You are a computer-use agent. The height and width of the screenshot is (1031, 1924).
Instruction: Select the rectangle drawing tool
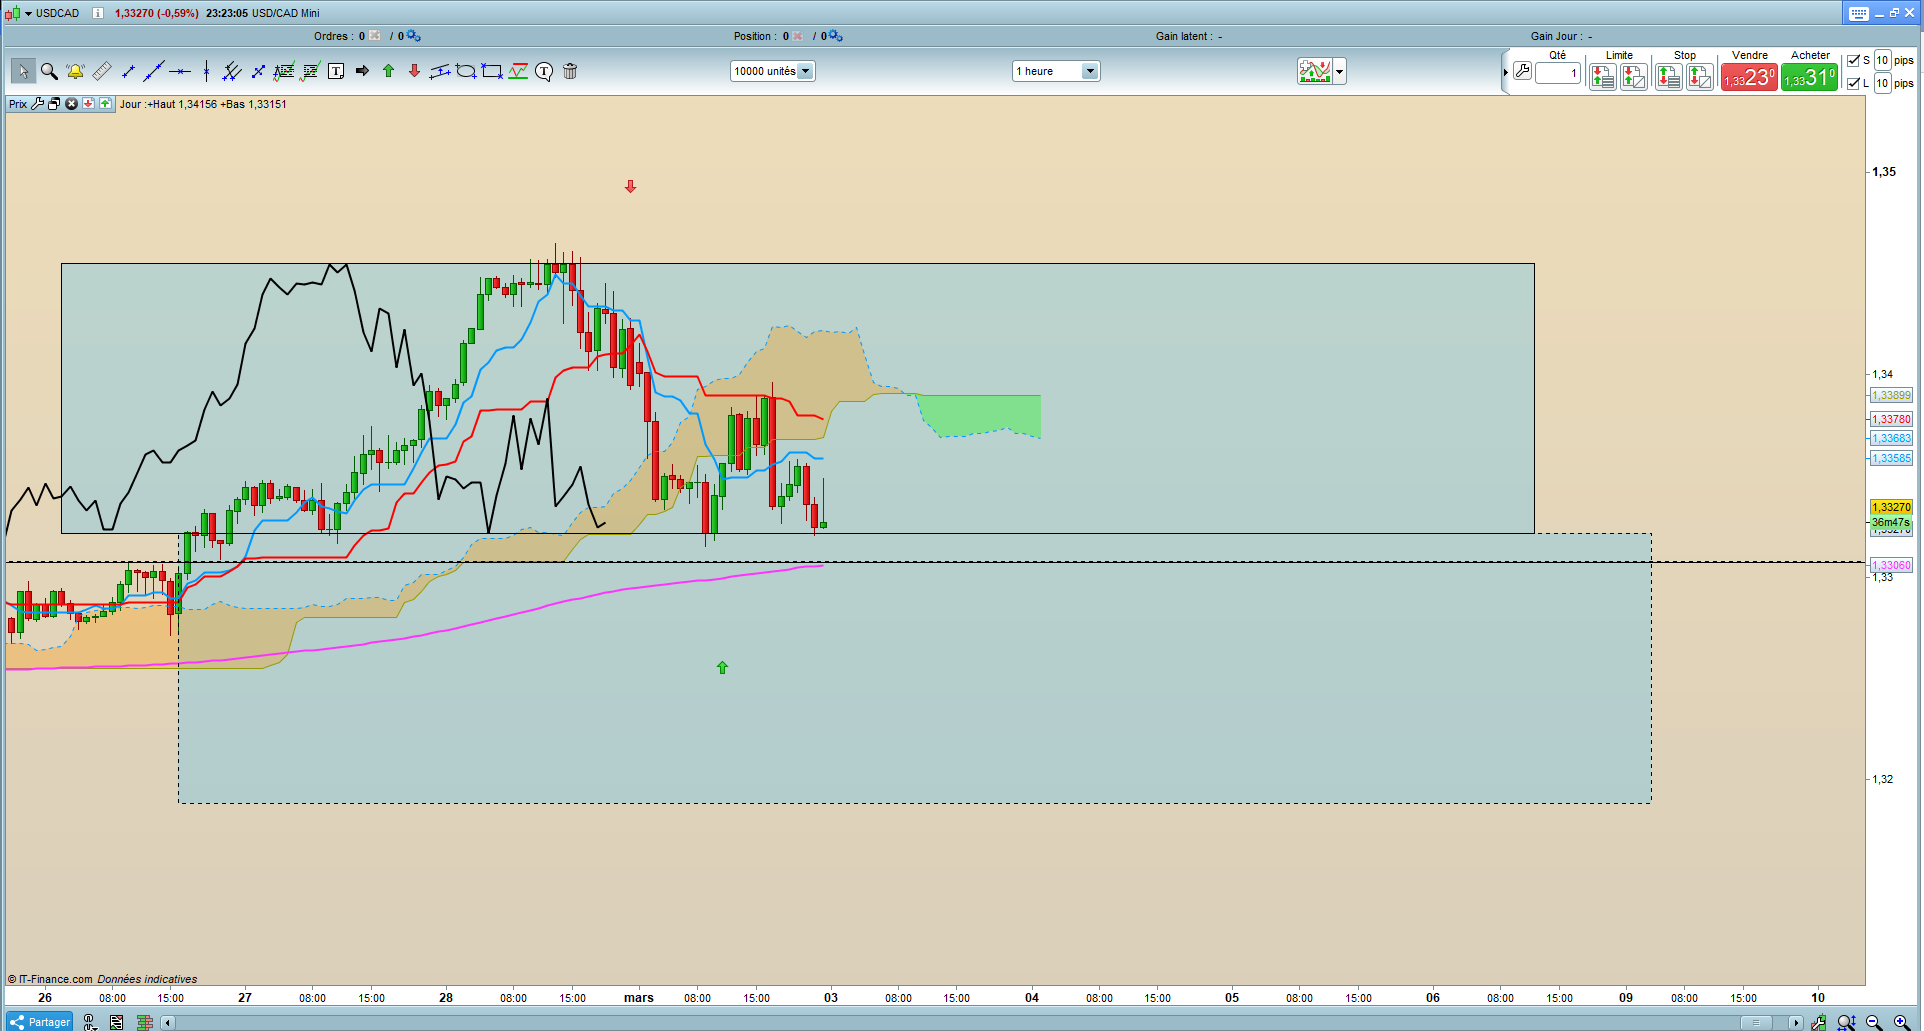tap(492, 71)
